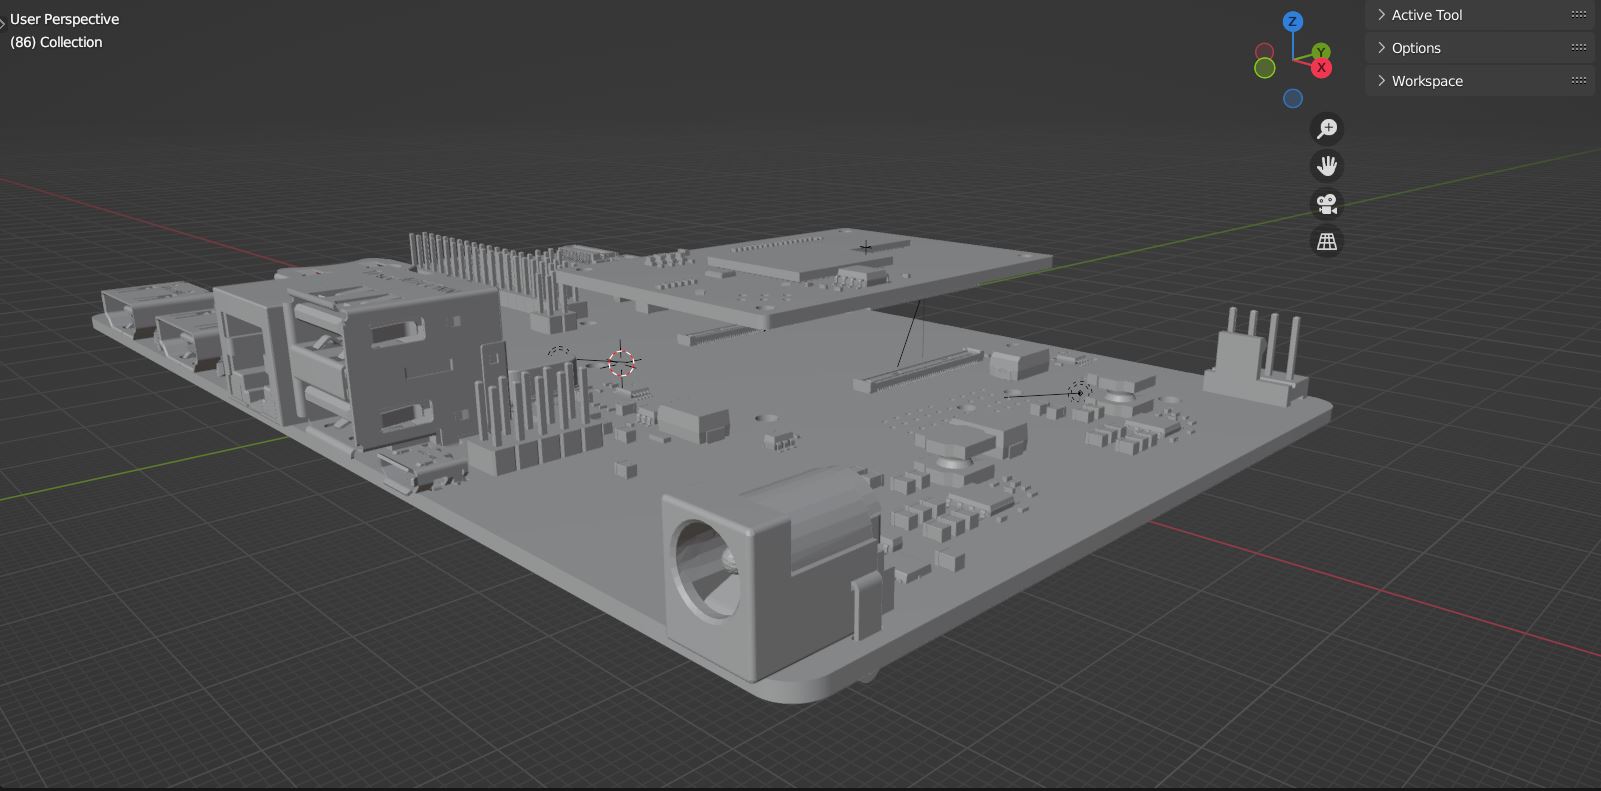This screenshot has width=1601, height=791.
Task: Click the pan view hand icon
Action: click(1327, 166)
